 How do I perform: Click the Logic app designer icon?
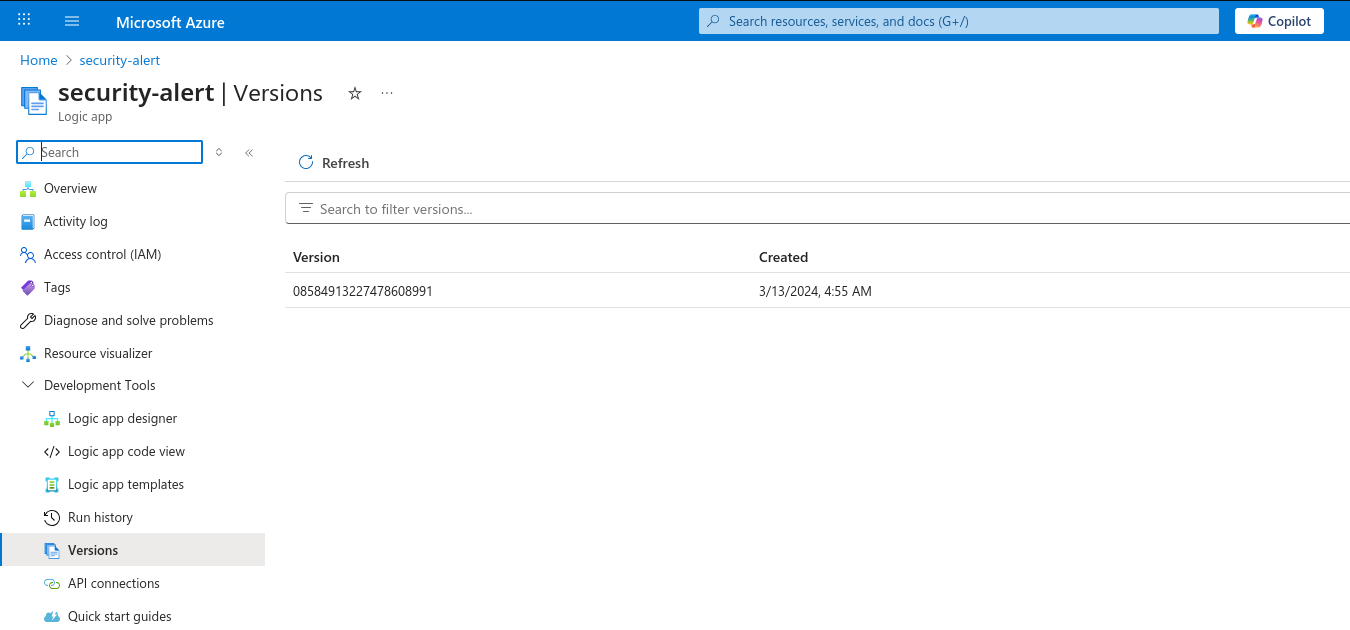pos(52,418)
